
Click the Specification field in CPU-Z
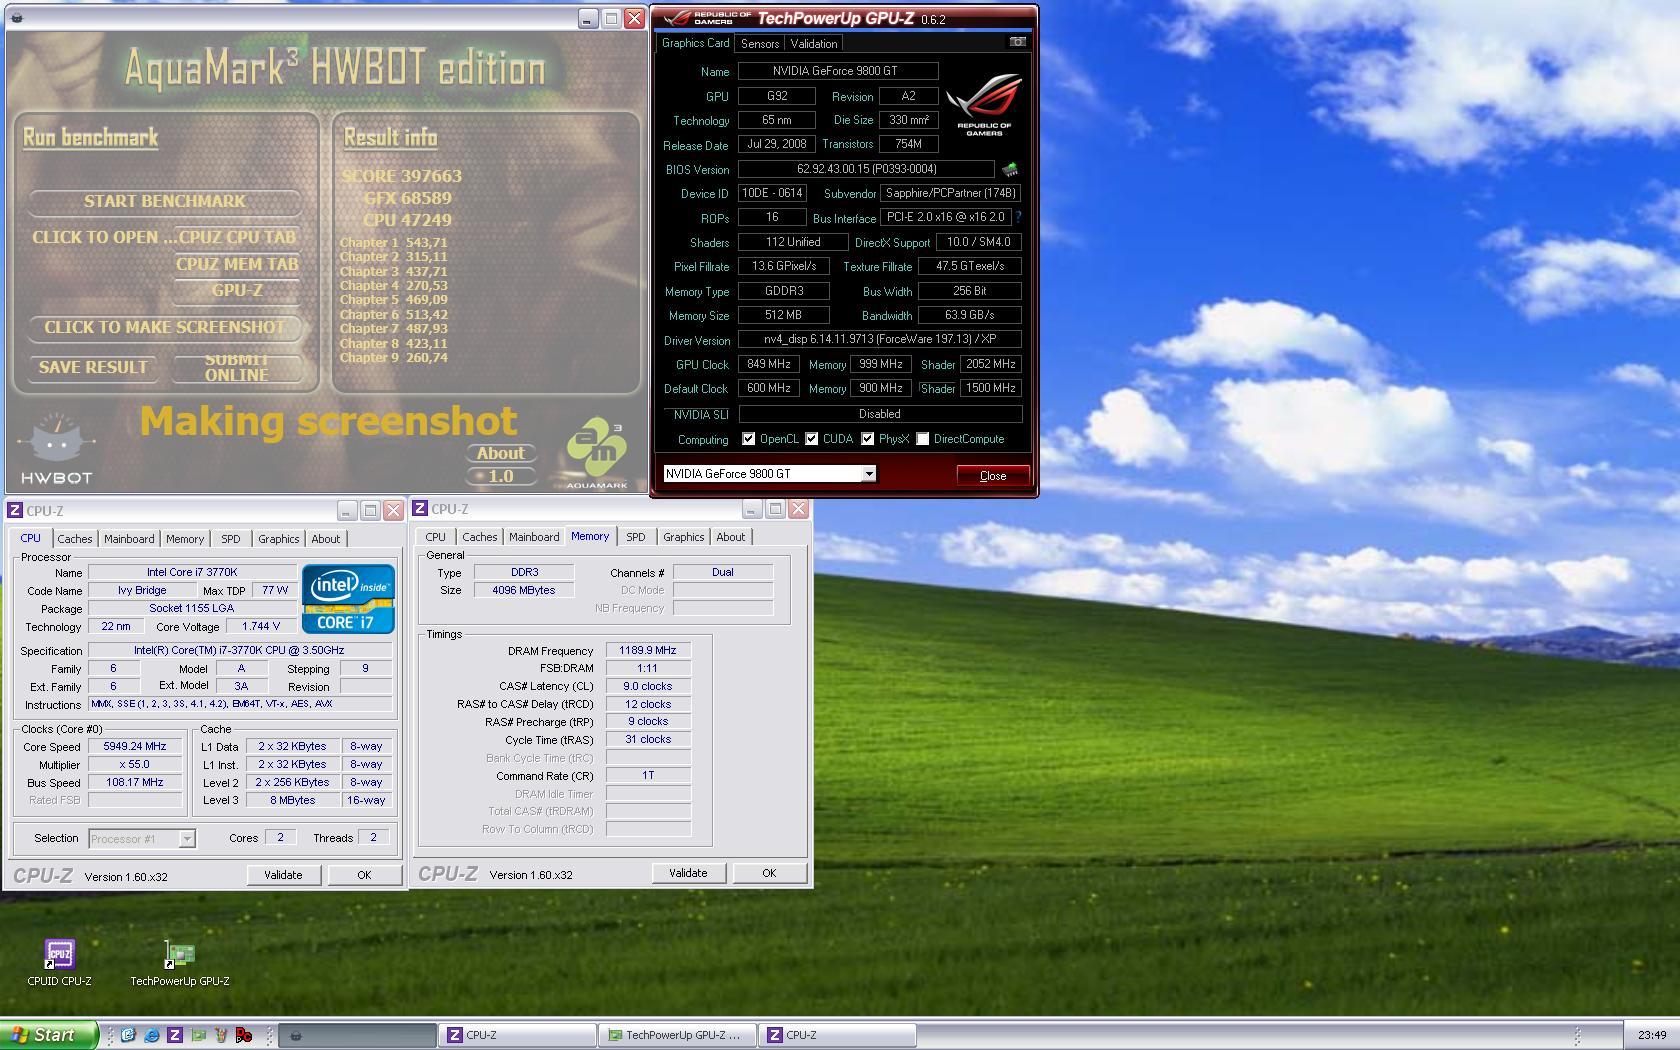coord(239,651)
